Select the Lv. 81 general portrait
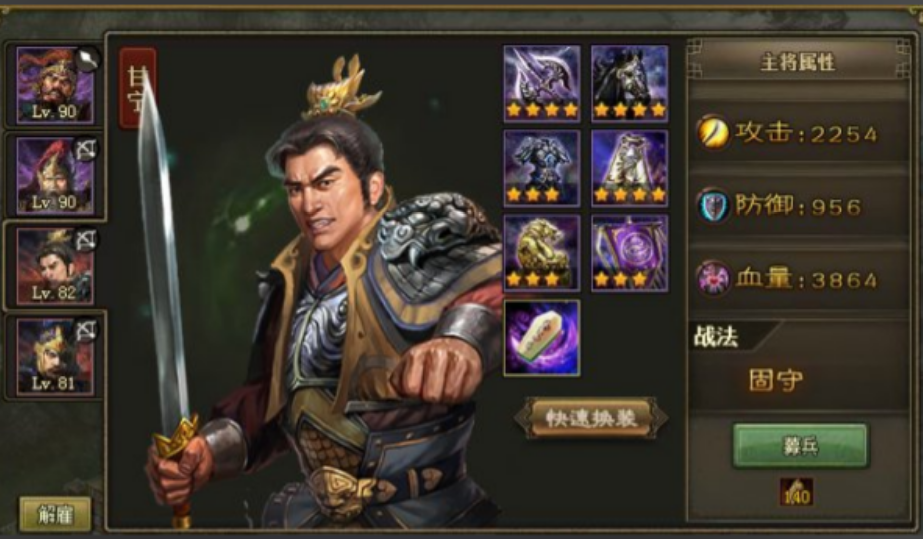 click(x=55, y=357)
